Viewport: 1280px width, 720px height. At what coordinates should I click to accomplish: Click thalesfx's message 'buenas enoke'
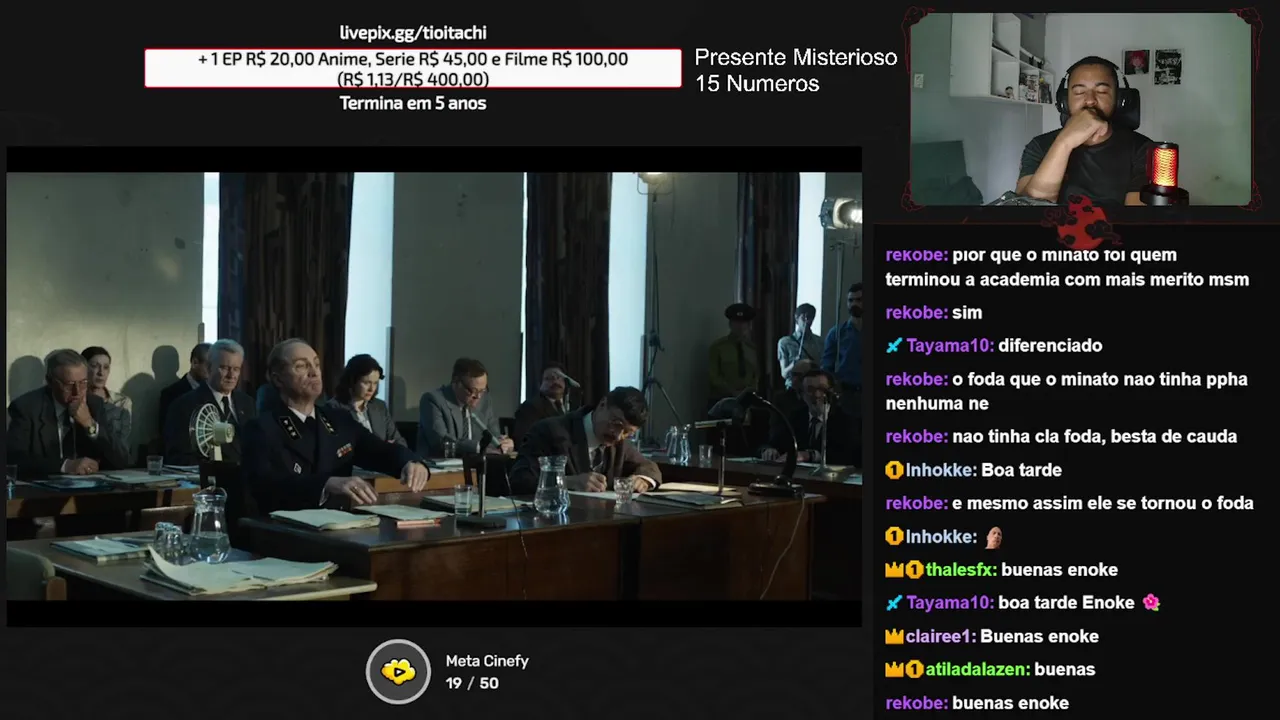point(1059,570)
